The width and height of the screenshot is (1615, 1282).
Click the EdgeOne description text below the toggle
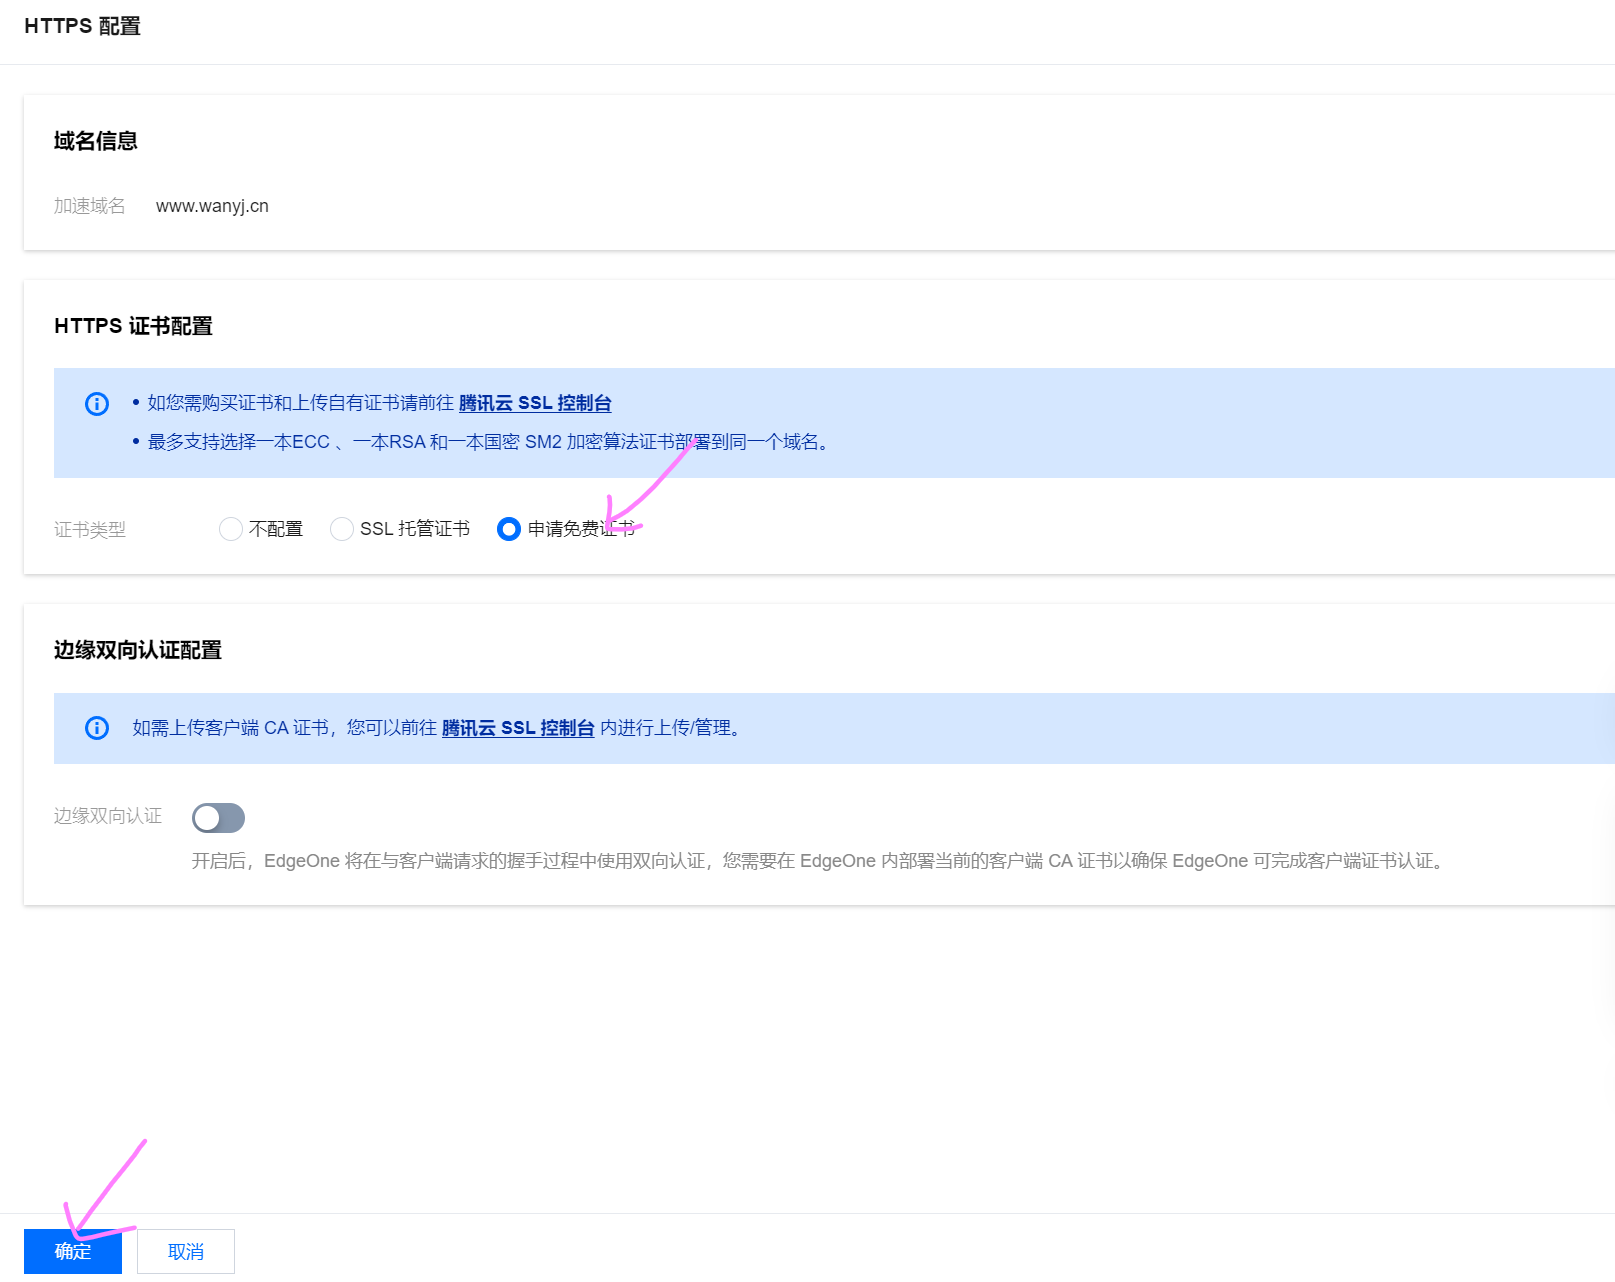pos(818,861)
